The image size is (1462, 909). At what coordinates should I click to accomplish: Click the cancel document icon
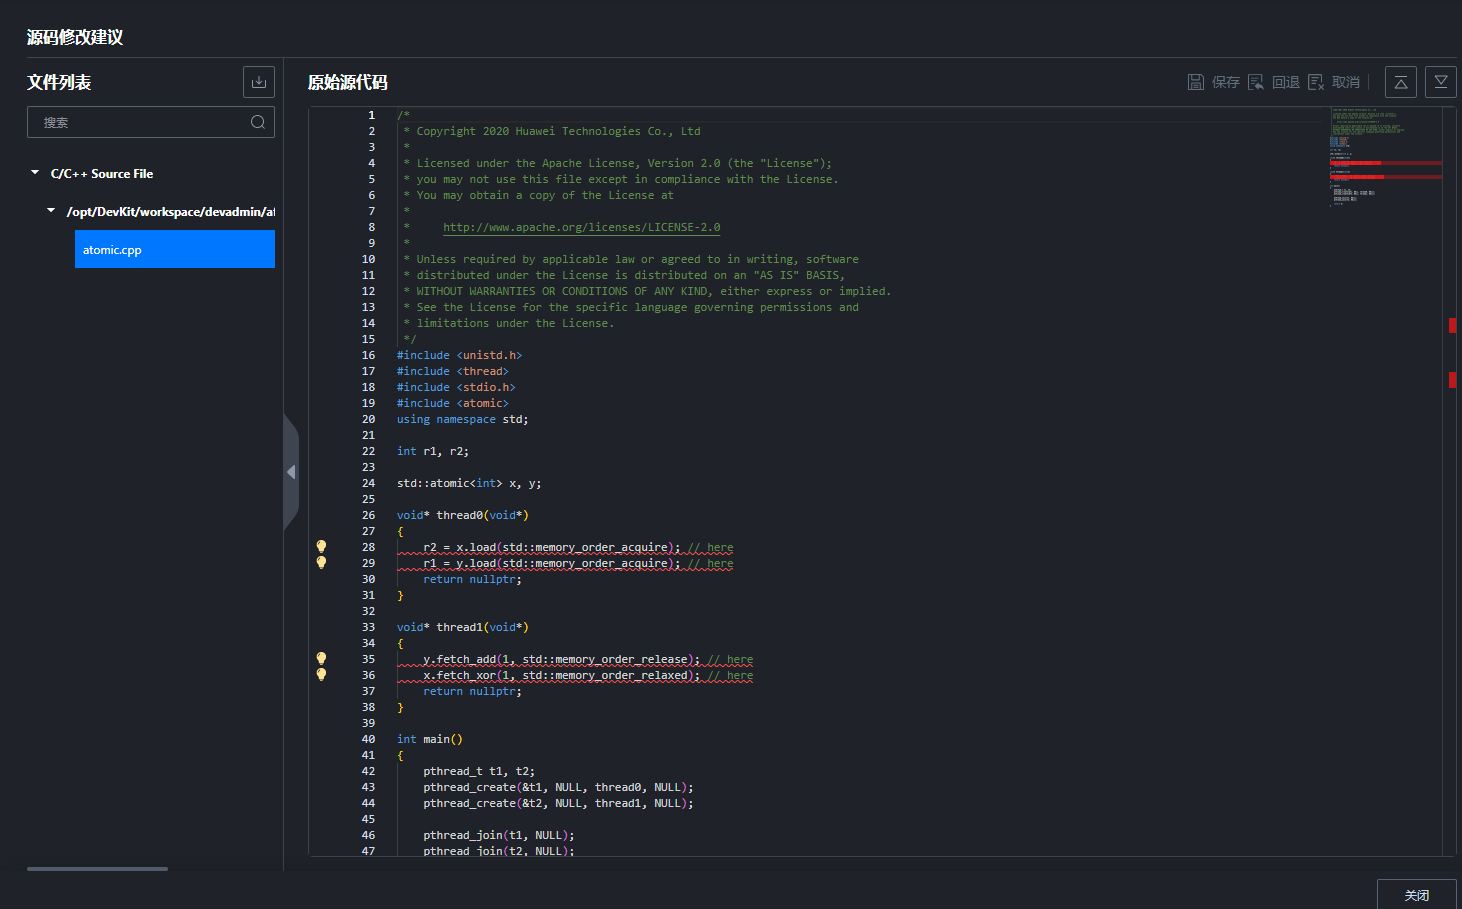1316,82
